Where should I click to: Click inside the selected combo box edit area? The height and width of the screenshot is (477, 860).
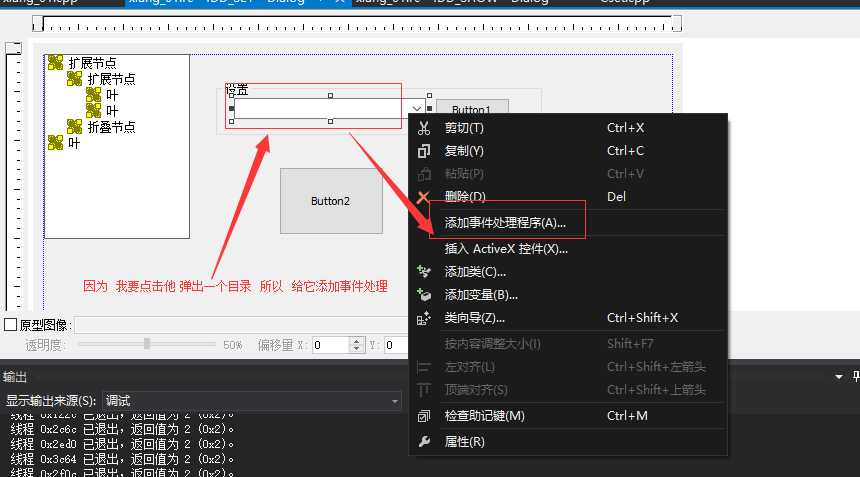click(322, 109)
